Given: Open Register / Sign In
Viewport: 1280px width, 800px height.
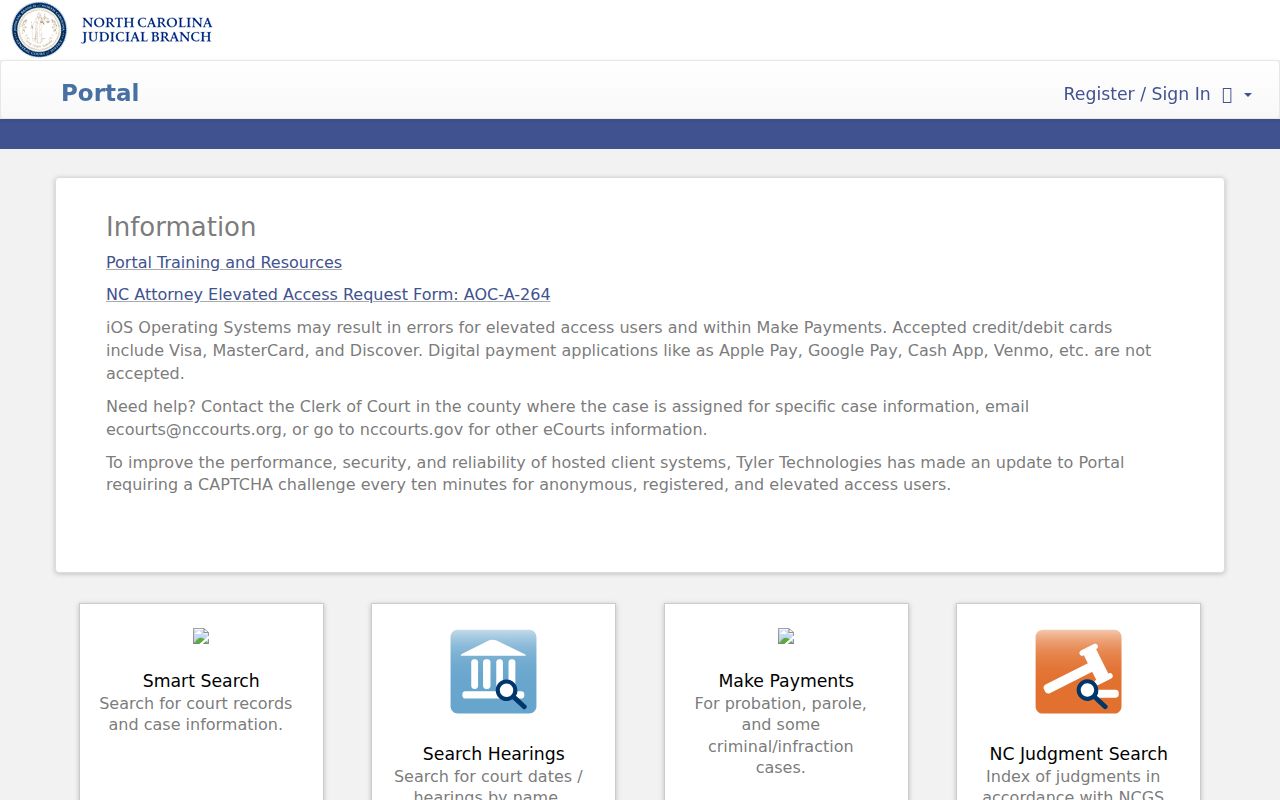Looking at the screenshot, I should pyautogui.click(x=1136, y=94).
